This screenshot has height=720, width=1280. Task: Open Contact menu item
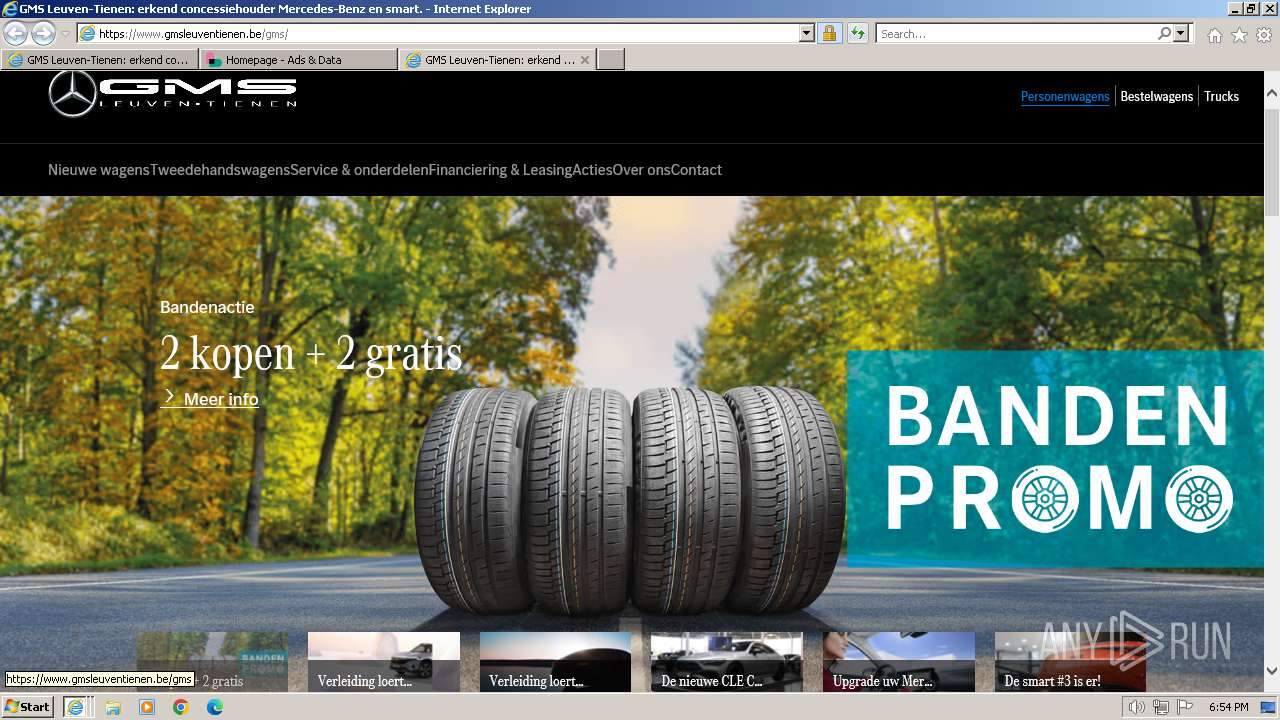pyautogui.click(x=696, y=170)
